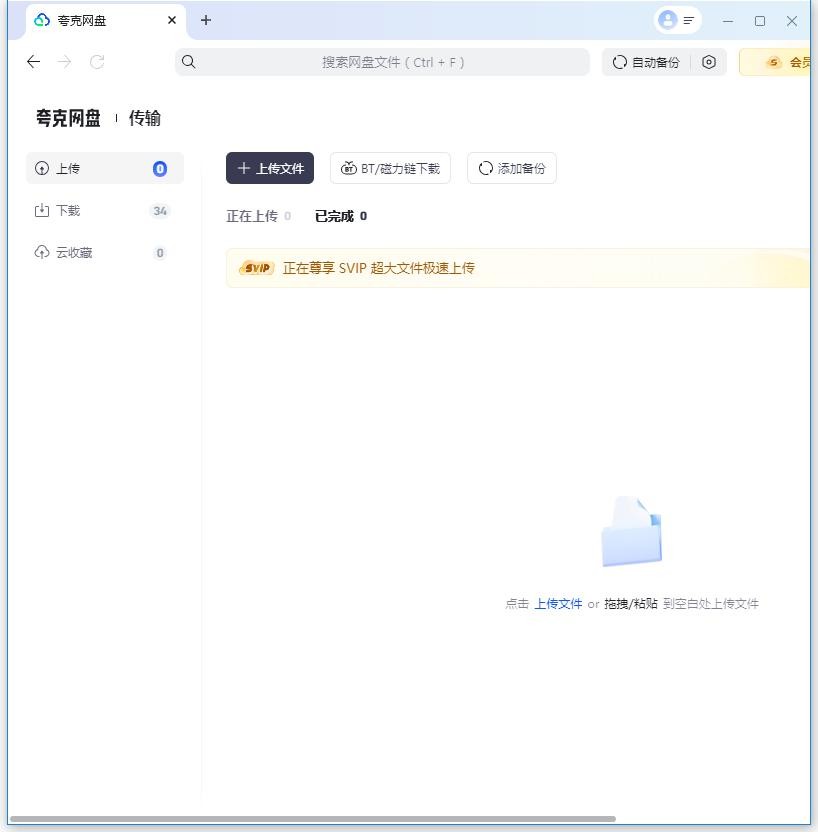This screenshot has height=832, width=818.
Task: Click the SVIP 超大文件极速上传 banner text
Action: coord(379,268)
